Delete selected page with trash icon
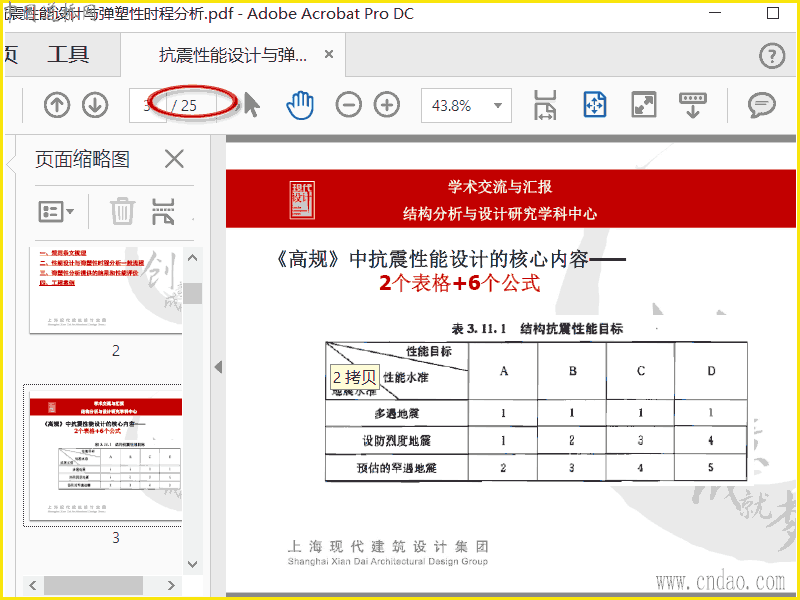This screenshot has height=600, width=800. [122, 211]
